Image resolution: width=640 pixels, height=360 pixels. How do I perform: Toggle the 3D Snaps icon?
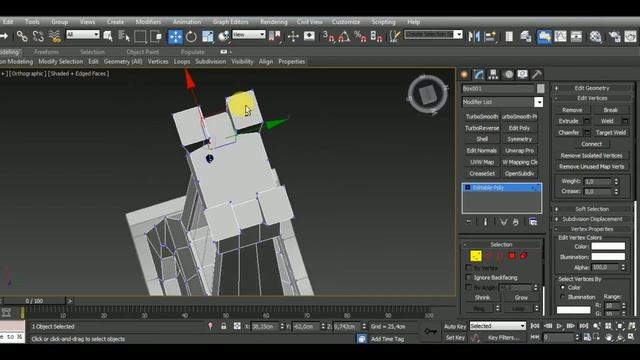[329, 37]
